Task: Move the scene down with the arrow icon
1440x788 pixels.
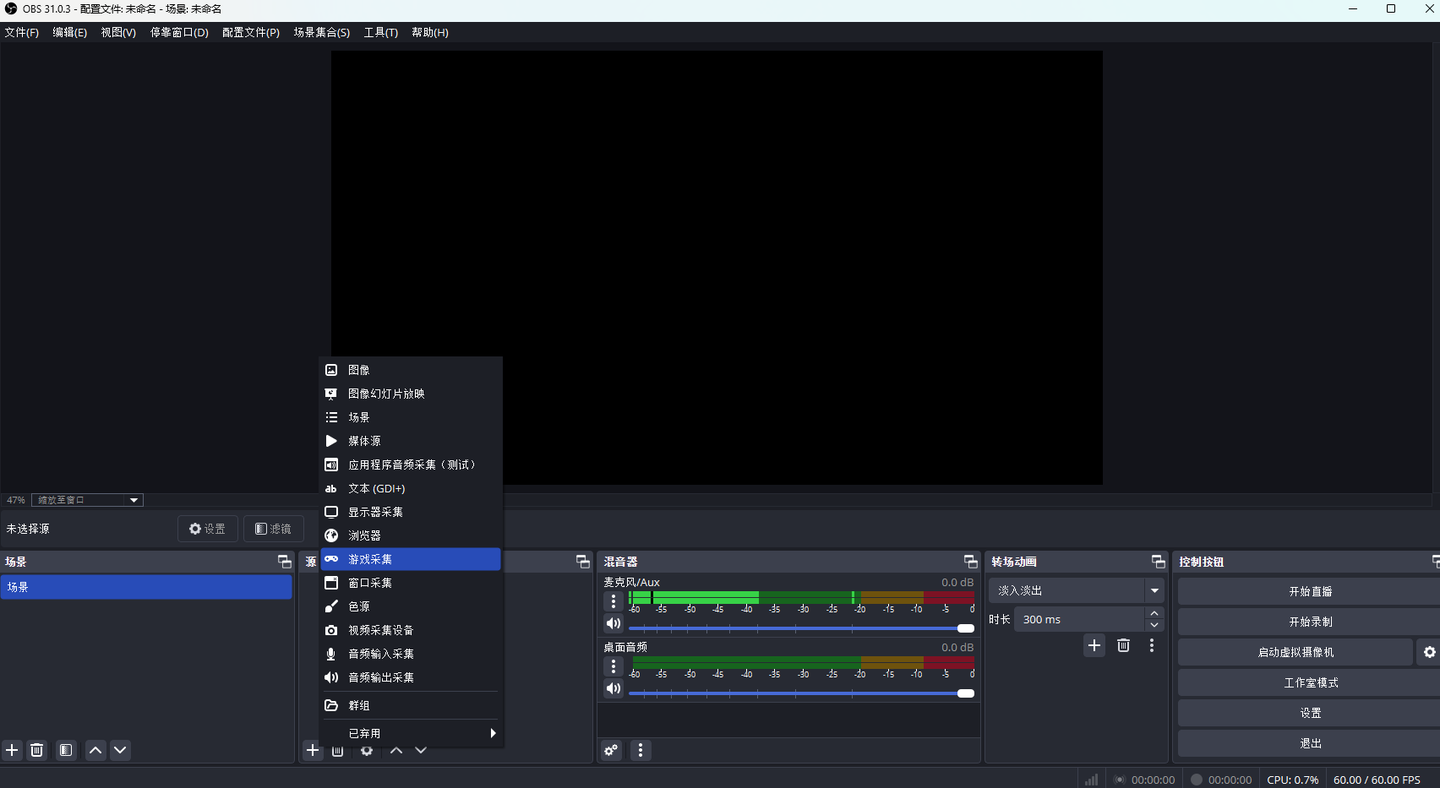Action: 120,750
